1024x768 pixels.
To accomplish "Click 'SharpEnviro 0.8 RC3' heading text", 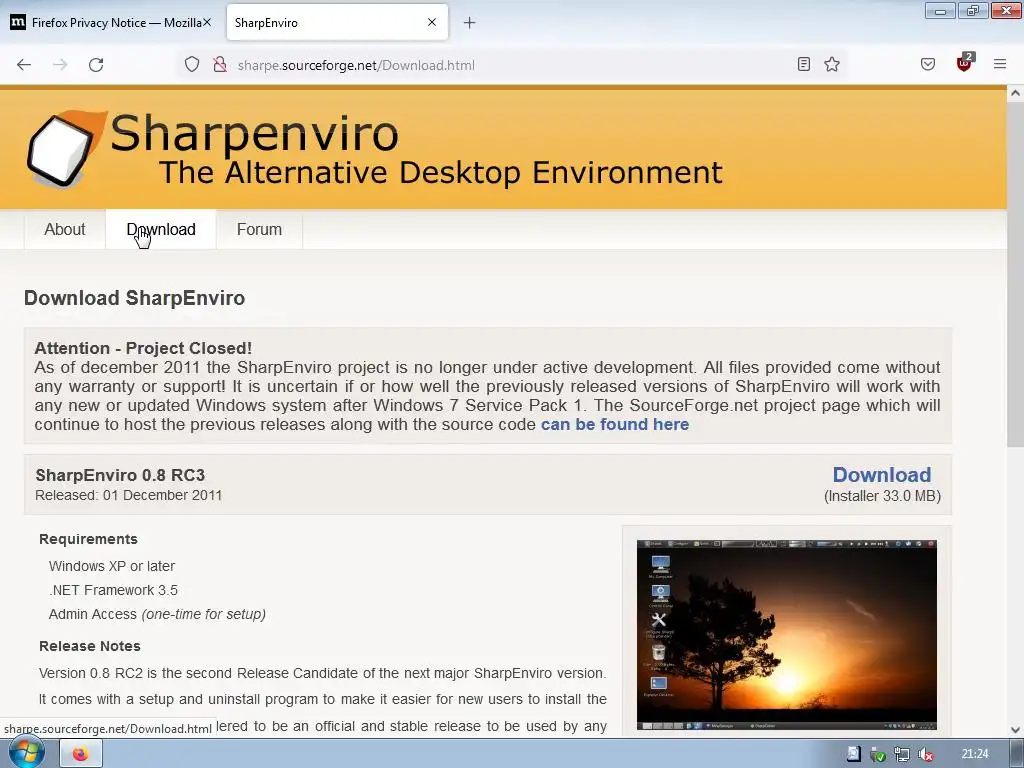I will click(120, 475).
